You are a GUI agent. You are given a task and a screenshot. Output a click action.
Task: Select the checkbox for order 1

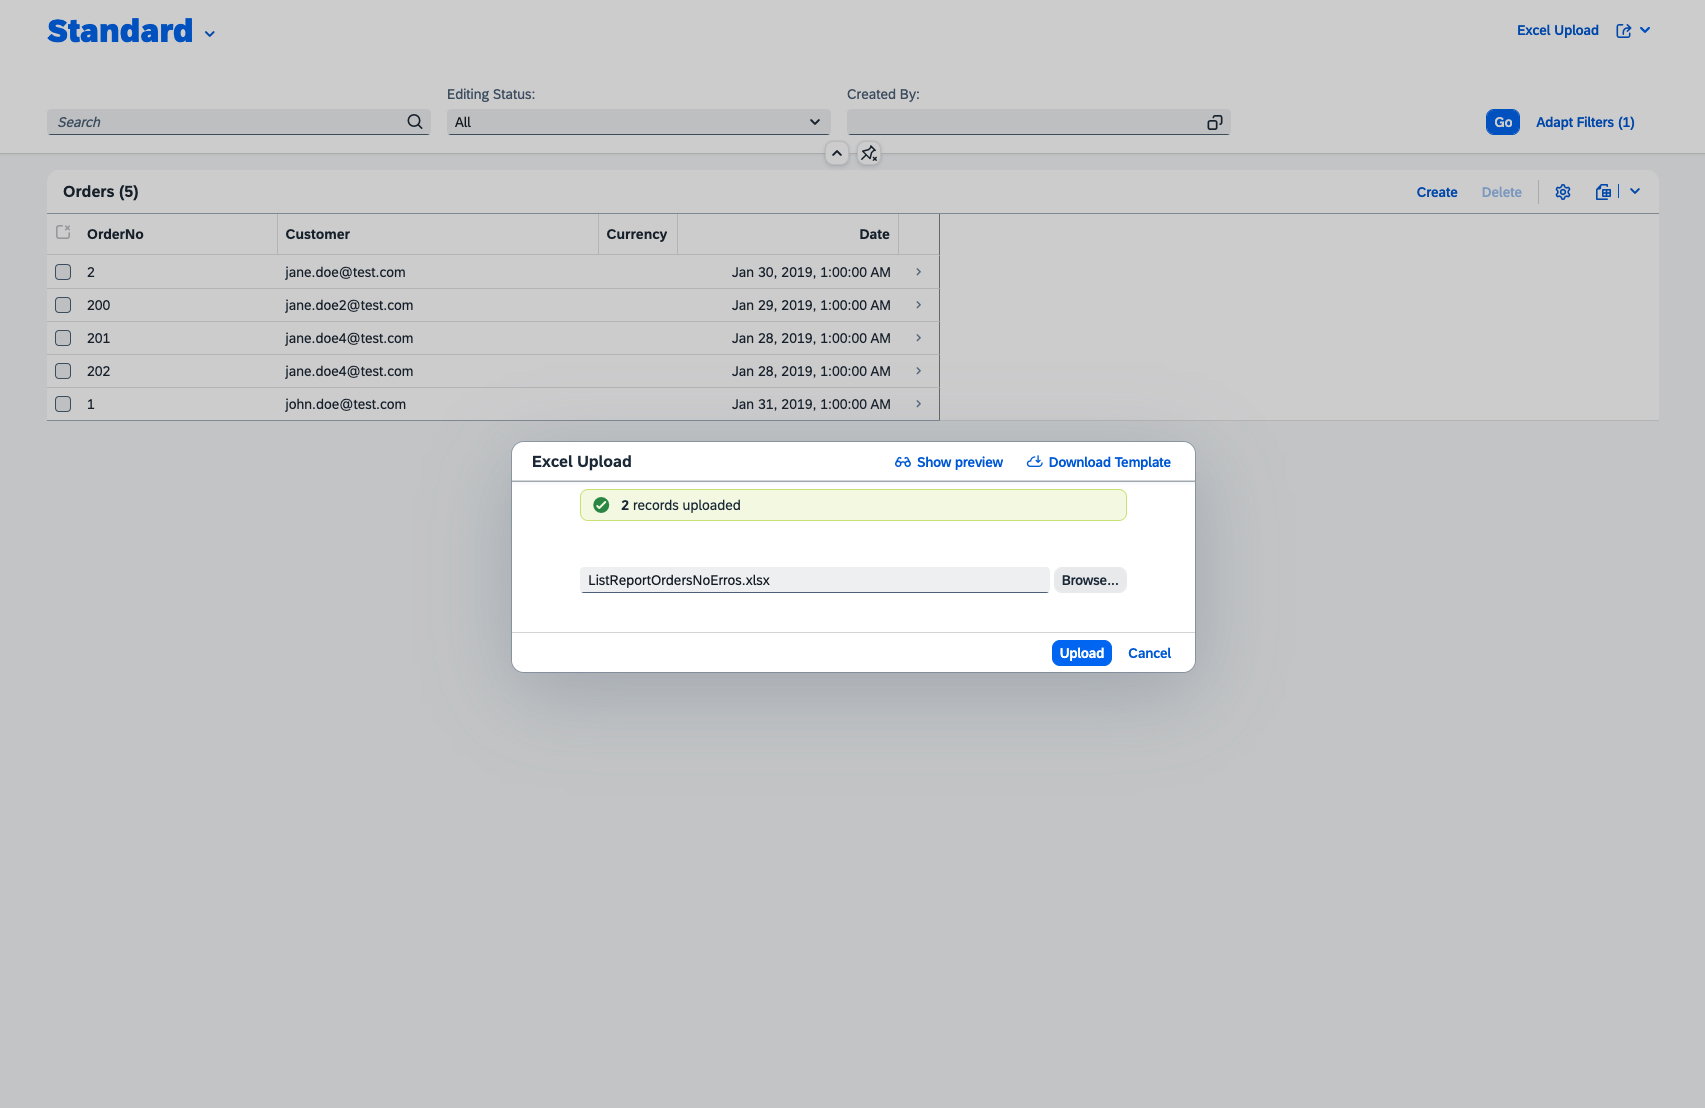(x=63, y=404)
